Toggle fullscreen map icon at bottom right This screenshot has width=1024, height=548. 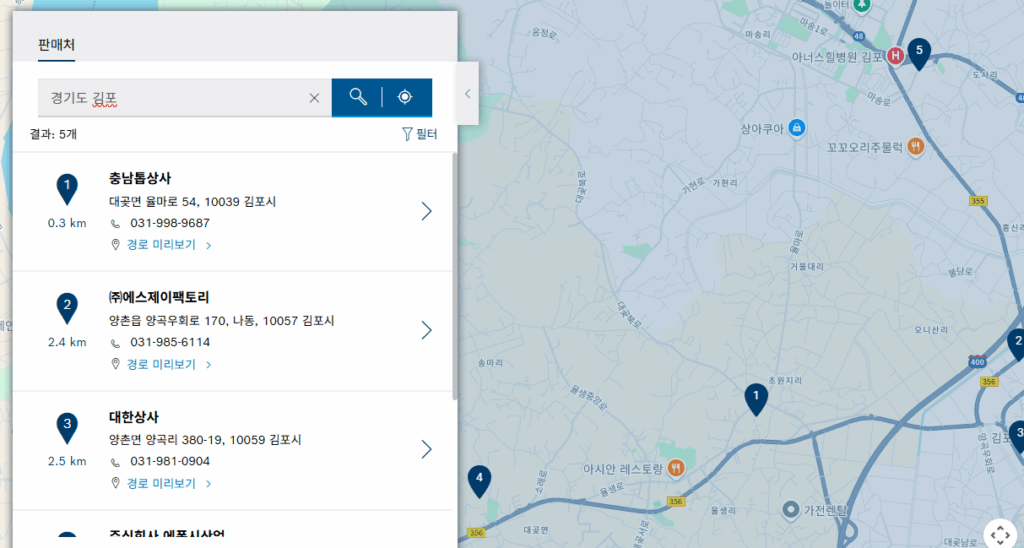[x=1000, y=534]
